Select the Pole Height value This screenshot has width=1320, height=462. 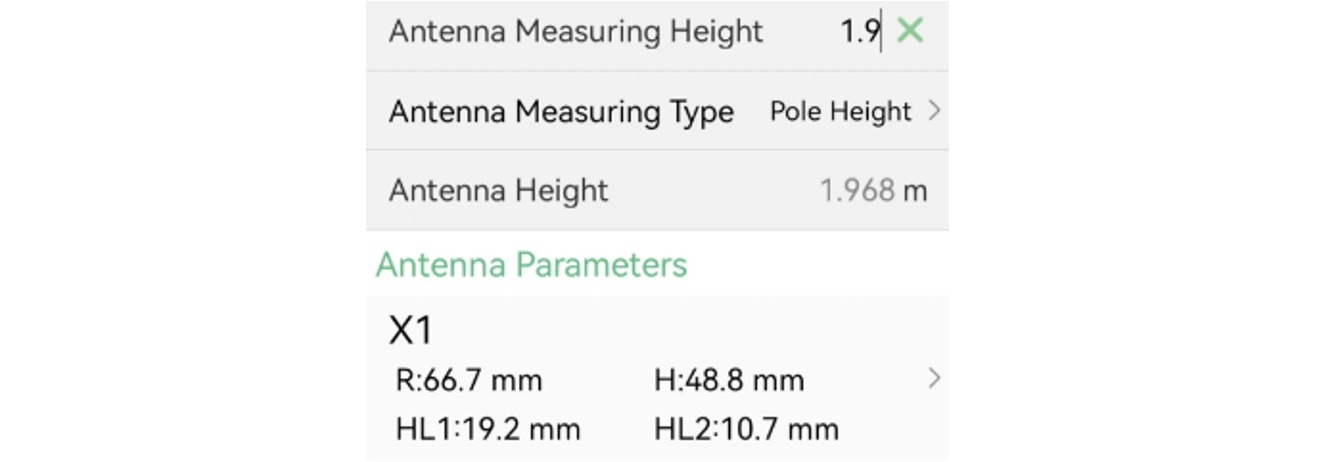click(x=840, y=112)
